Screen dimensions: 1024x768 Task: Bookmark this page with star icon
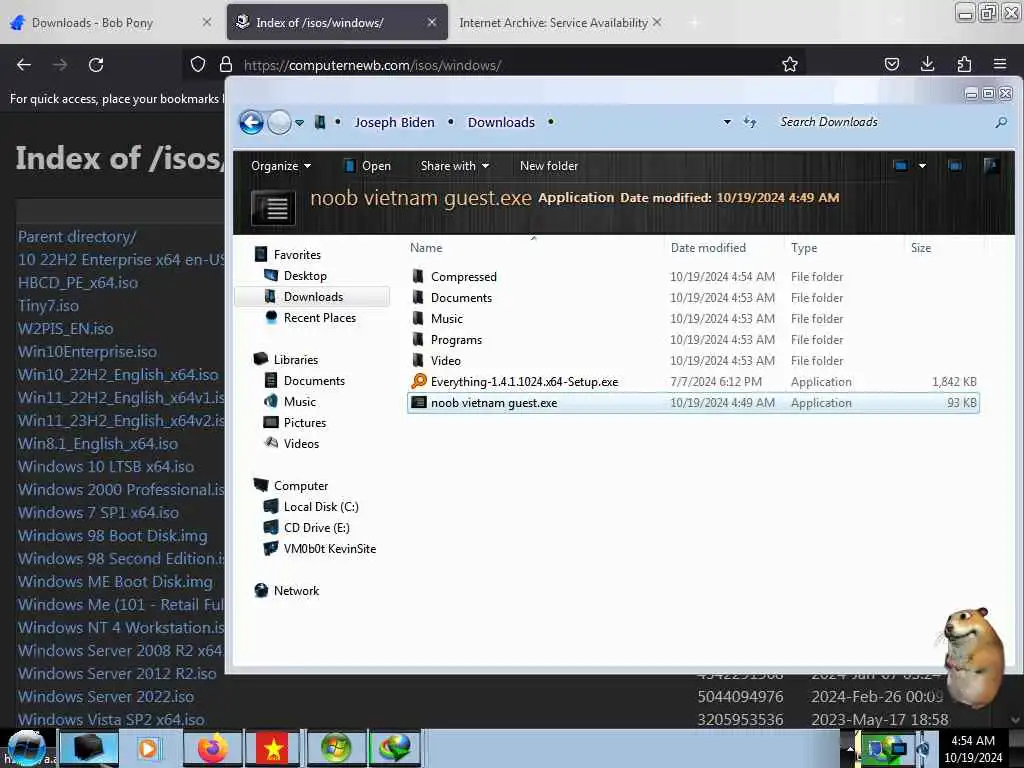(790, 64)
